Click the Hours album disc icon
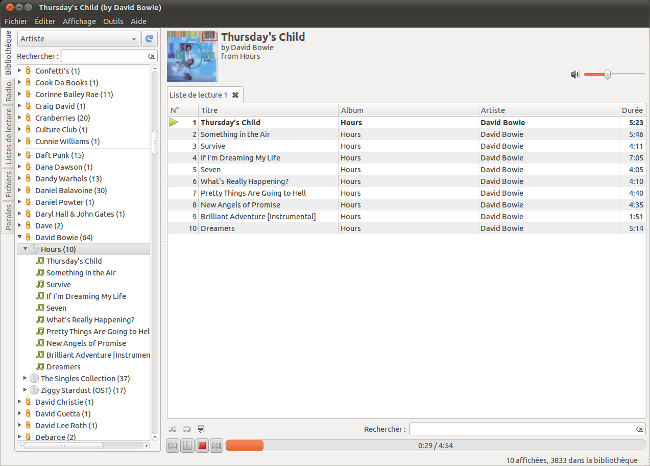The width and height of the screenshot is (650, 466). 34,249
